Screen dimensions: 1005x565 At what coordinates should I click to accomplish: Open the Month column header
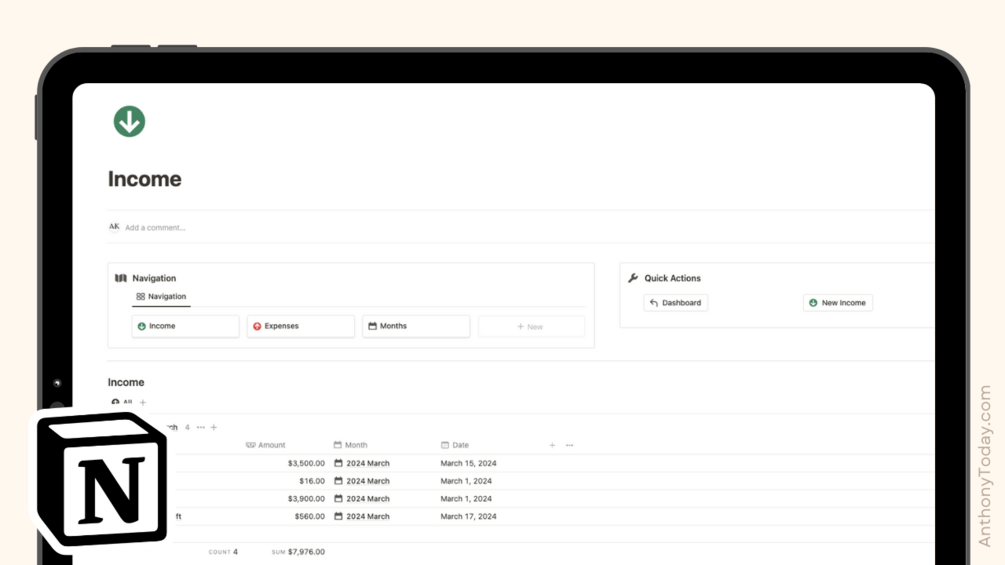[351, 445]
